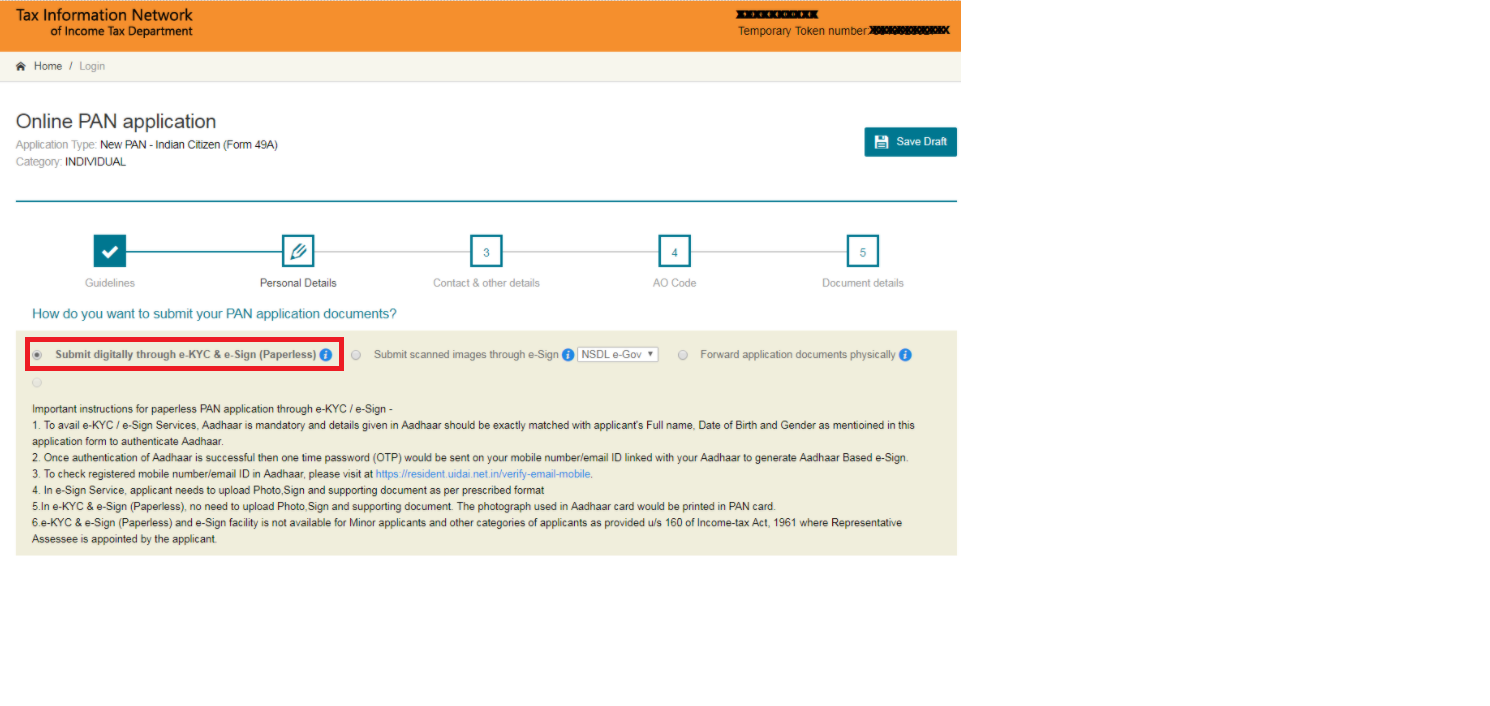The width and height of the screenshot is (1490, 706).
Task: Click the Home icon in breadcrumb
Action: 21,66
